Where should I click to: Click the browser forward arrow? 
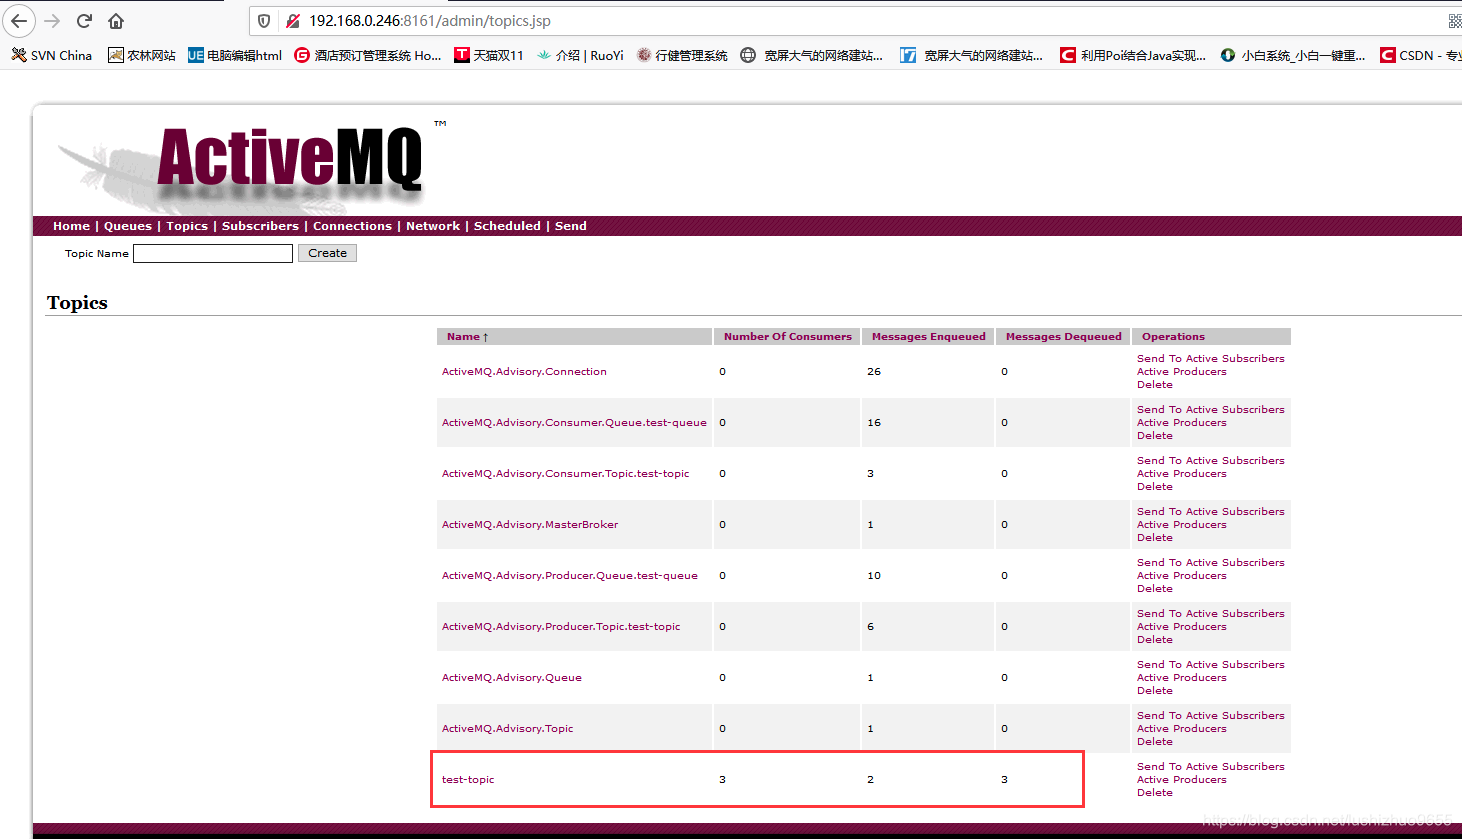(x=52, y=21)
